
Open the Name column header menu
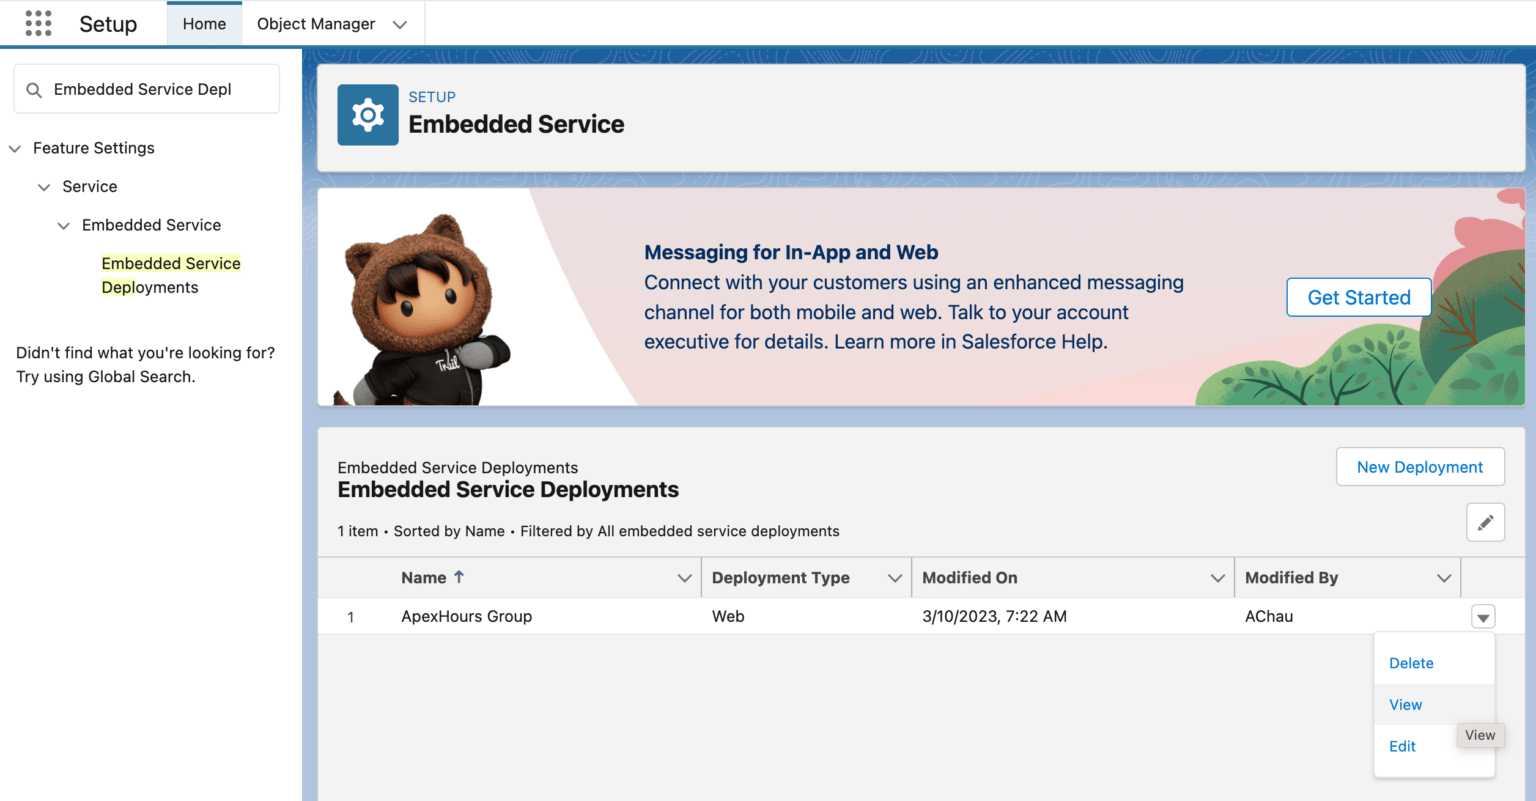click(685, 577)
